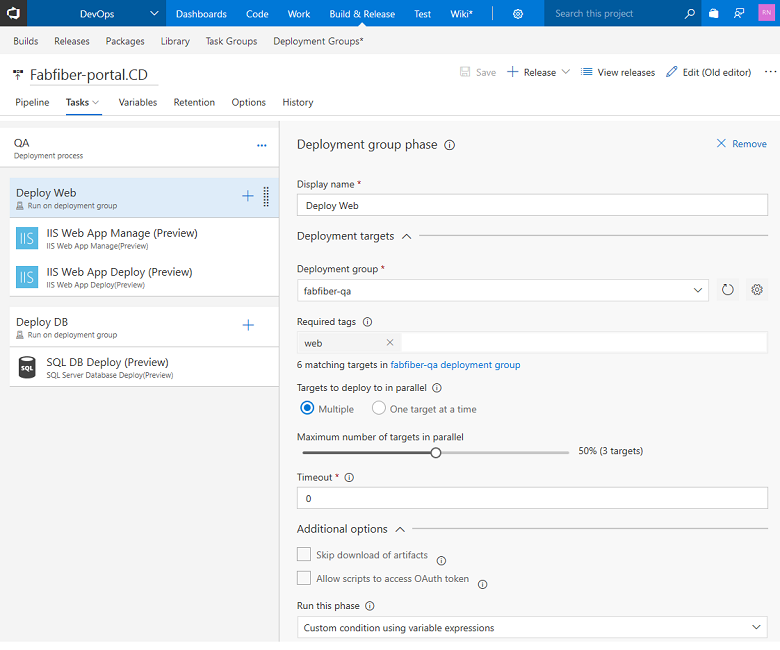Image resolution: width=780 pixels, height=650 pixels.
Task: Select One target at a time option
Action: 379,408
